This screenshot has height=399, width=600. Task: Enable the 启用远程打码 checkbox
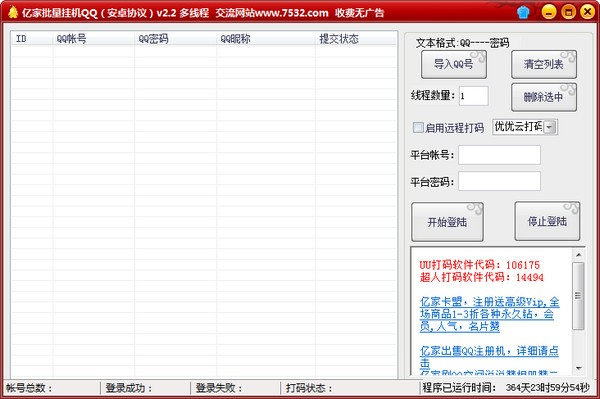tap(418, 127)
